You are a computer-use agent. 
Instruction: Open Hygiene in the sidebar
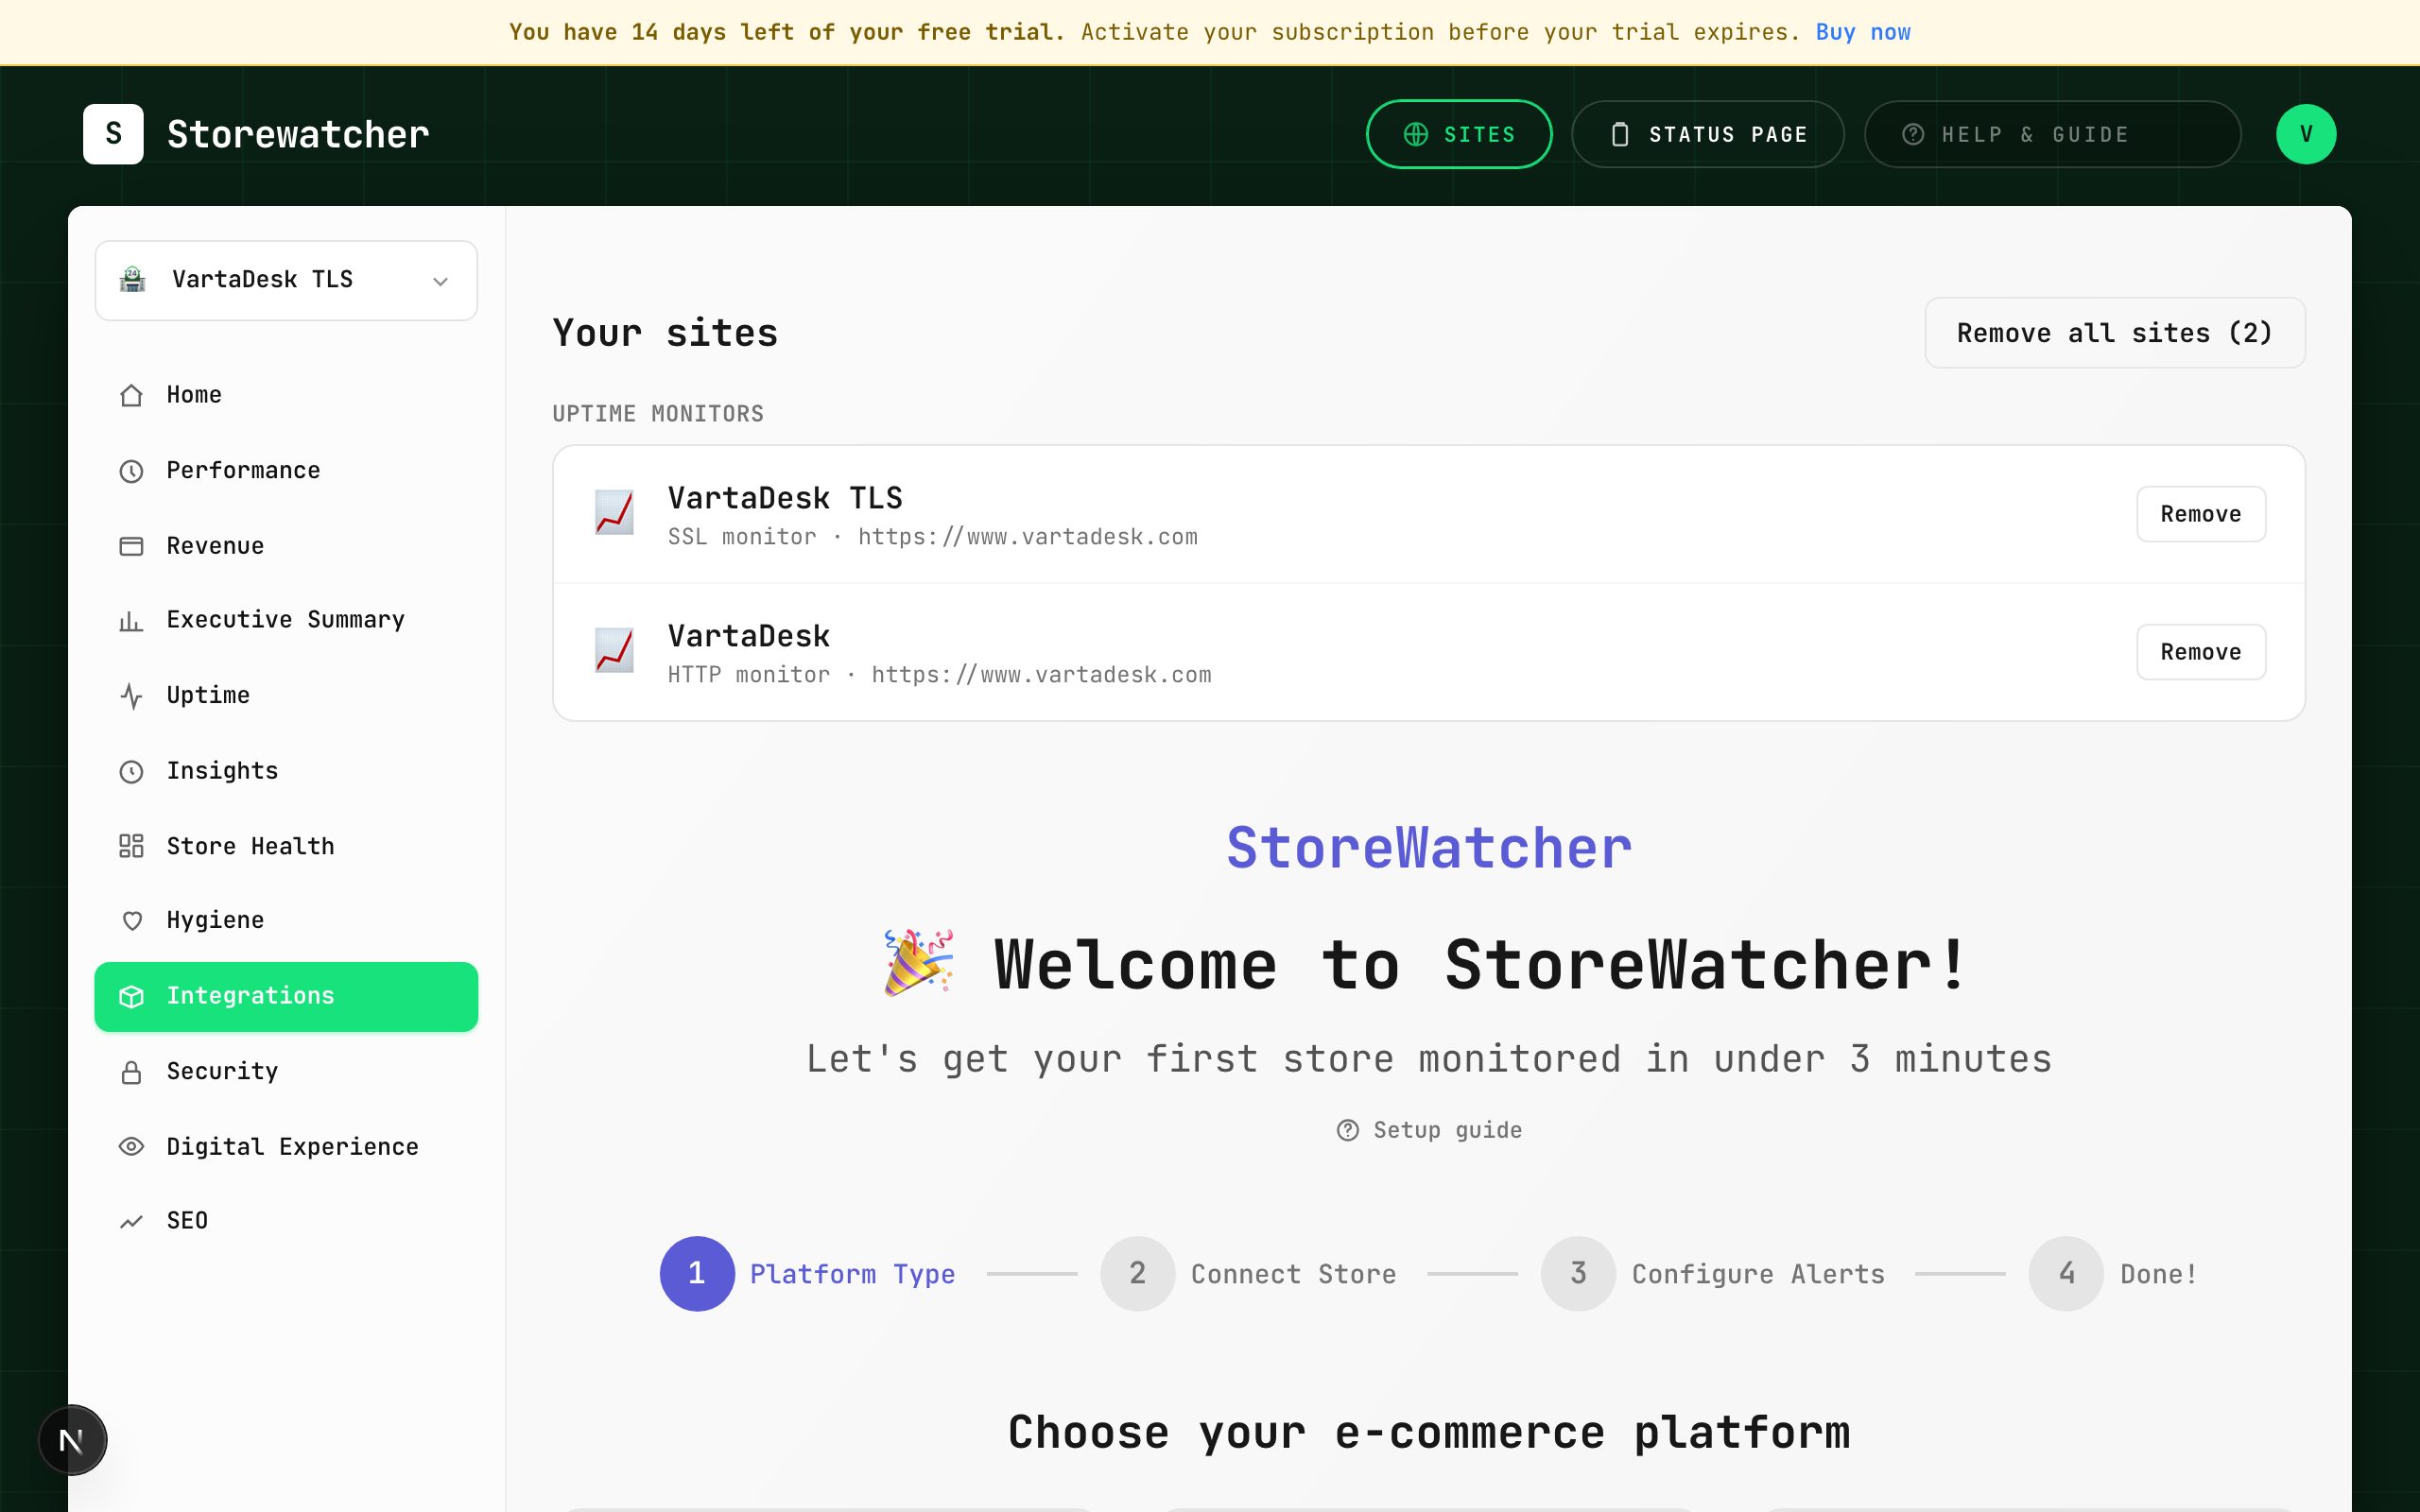286,921
